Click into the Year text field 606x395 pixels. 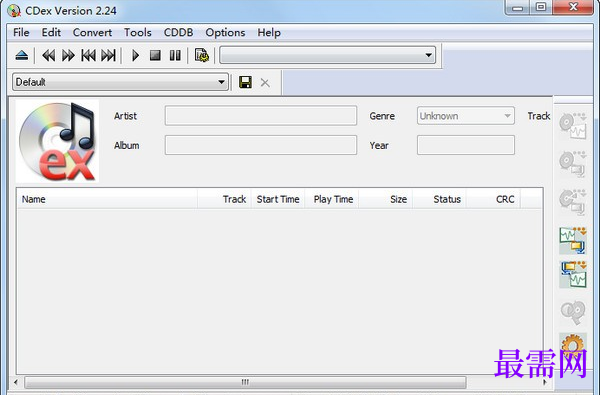pyautogui.click(x=466, y=145)
